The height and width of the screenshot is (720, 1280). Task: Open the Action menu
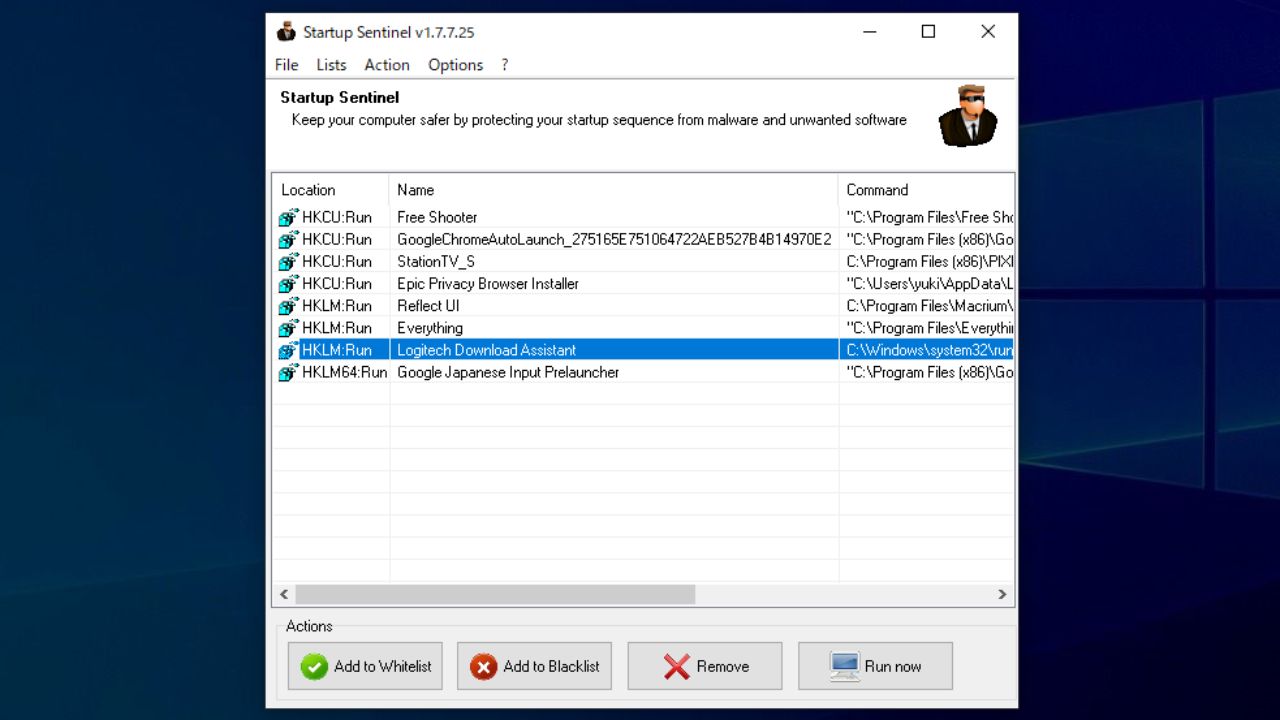[387, 65]
